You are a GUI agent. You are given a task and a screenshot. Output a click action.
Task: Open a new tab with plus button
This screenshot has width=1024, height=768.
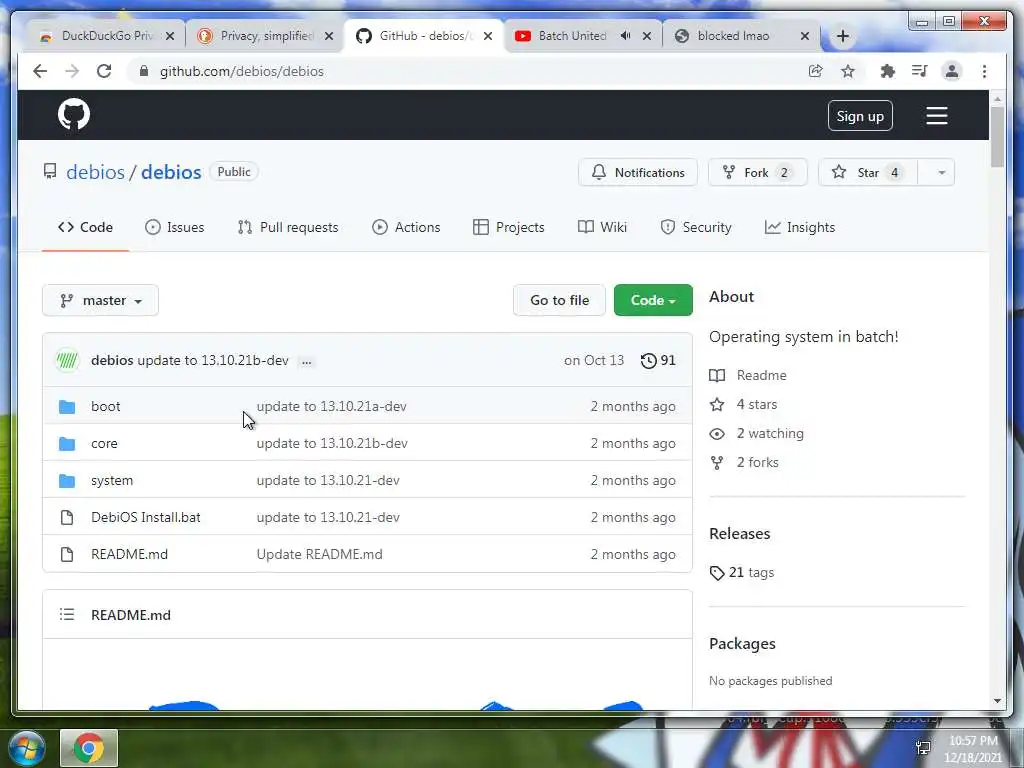click(843, 36)
